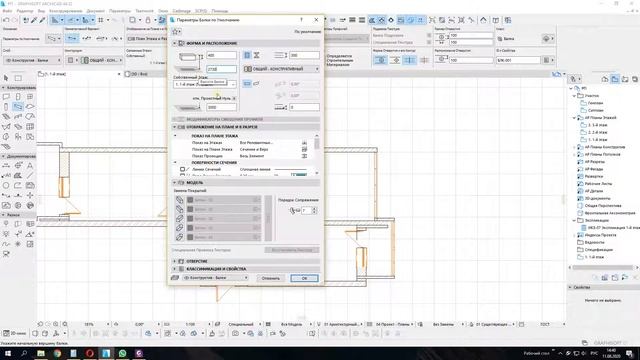Image resolution: width=640 pixels, height=360 pixels.
Task: Open 3. 3-й этаж in Navigator
Action: click(598, 125)
